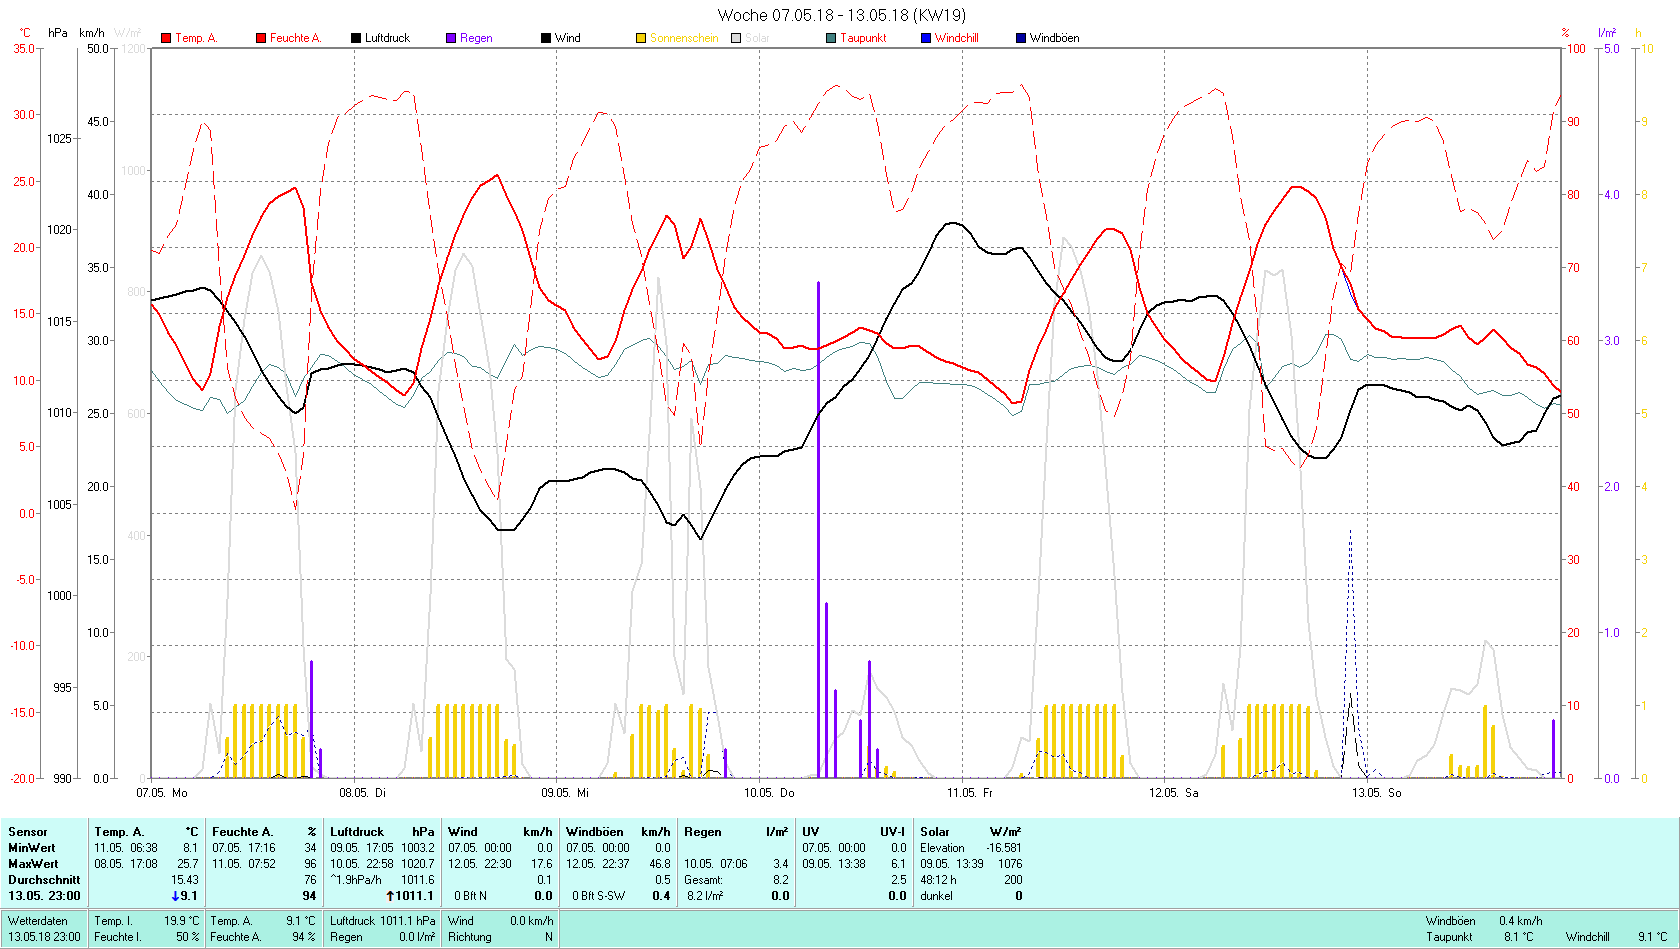The height and width of the screenshot is (949, 1680).
Task: Select the 11.05. Fr day label
Action: point(970,793)
